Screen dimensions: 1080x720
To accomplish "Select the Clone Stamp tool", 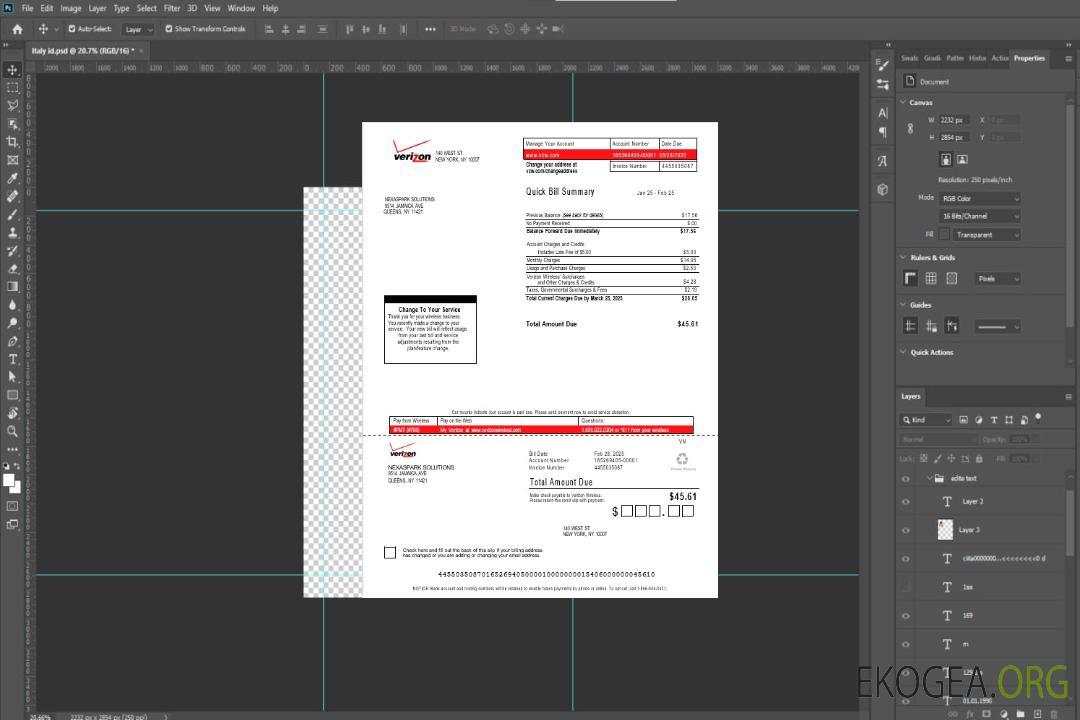I will point(12,232).
